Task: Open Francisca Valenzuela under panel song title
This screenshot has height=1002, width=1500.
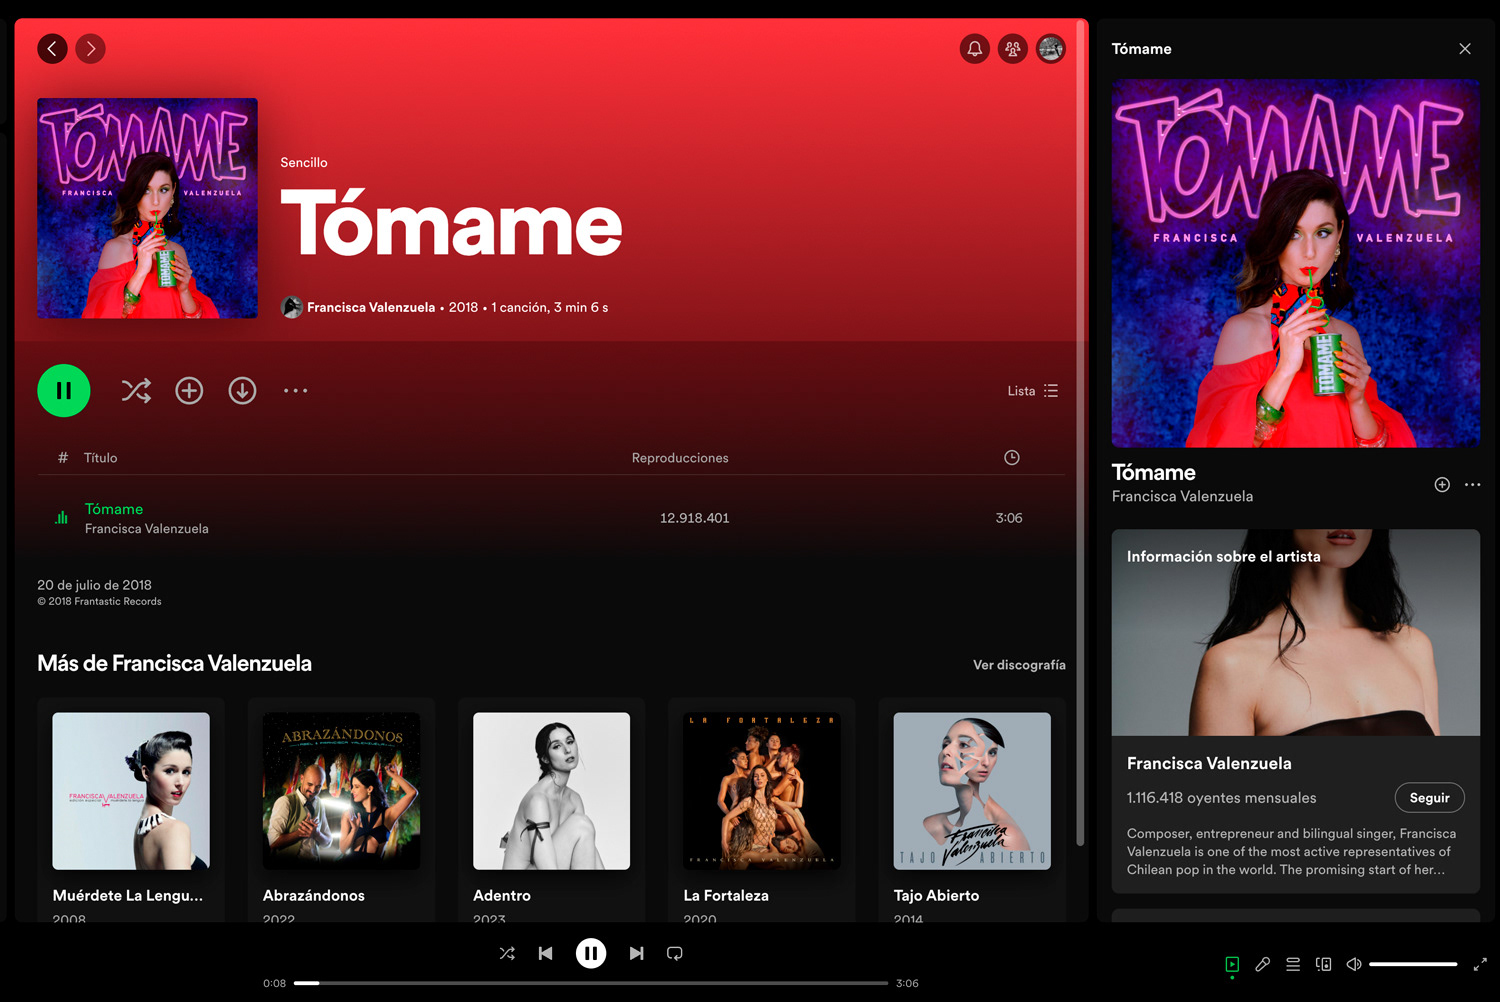Action: [x=1182, y=496]
